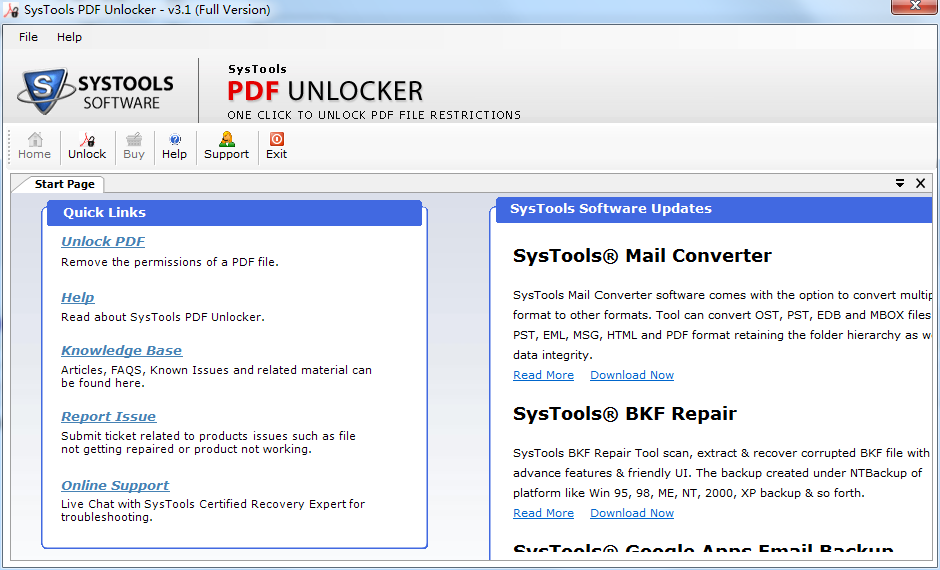Click the SysTools Software logo
The image size is (940, 570).
coord(97,92)
